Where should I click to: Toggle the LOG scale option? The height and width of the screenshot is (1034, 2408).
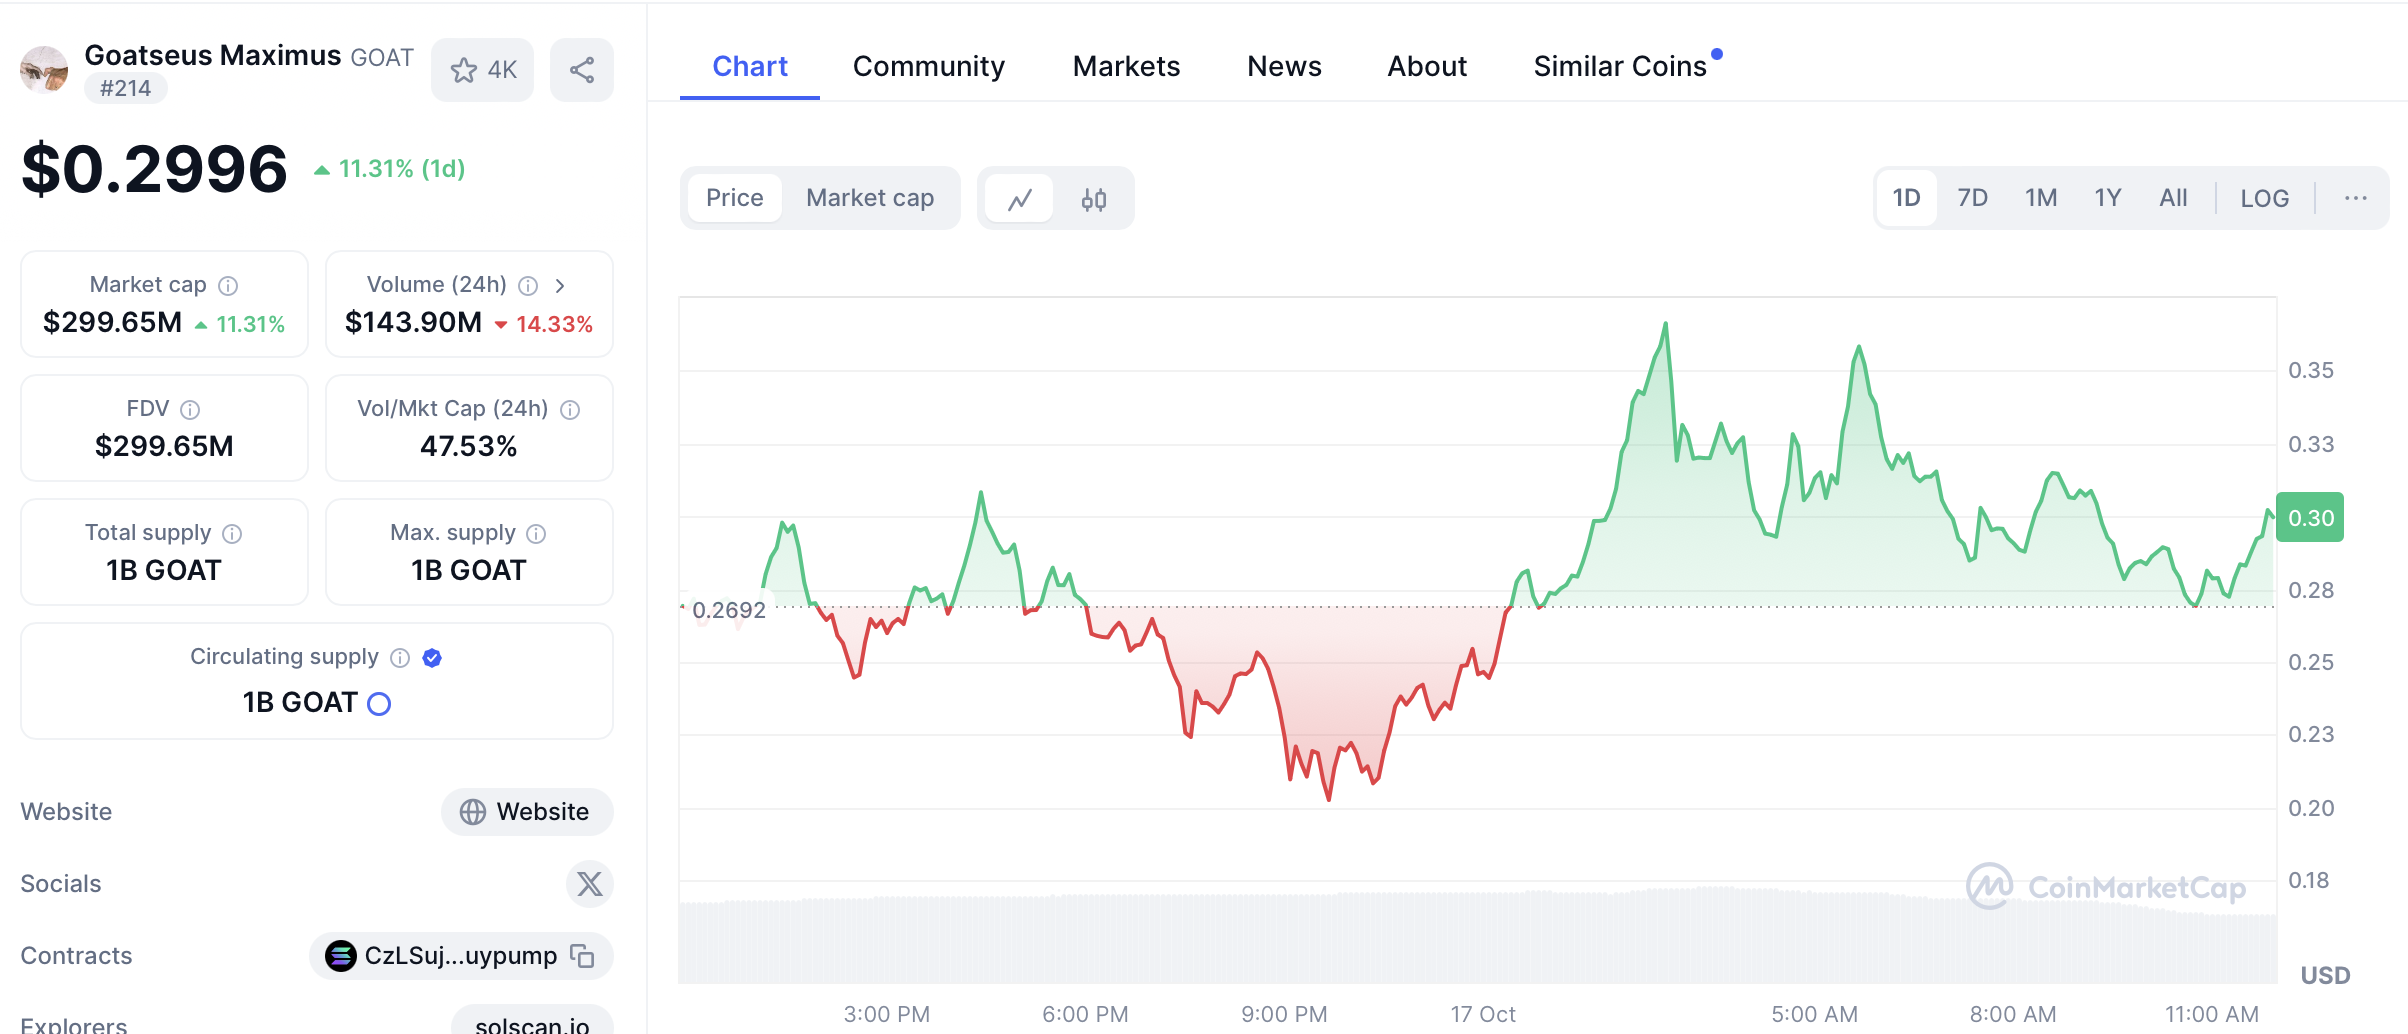tap(2264, 198)
